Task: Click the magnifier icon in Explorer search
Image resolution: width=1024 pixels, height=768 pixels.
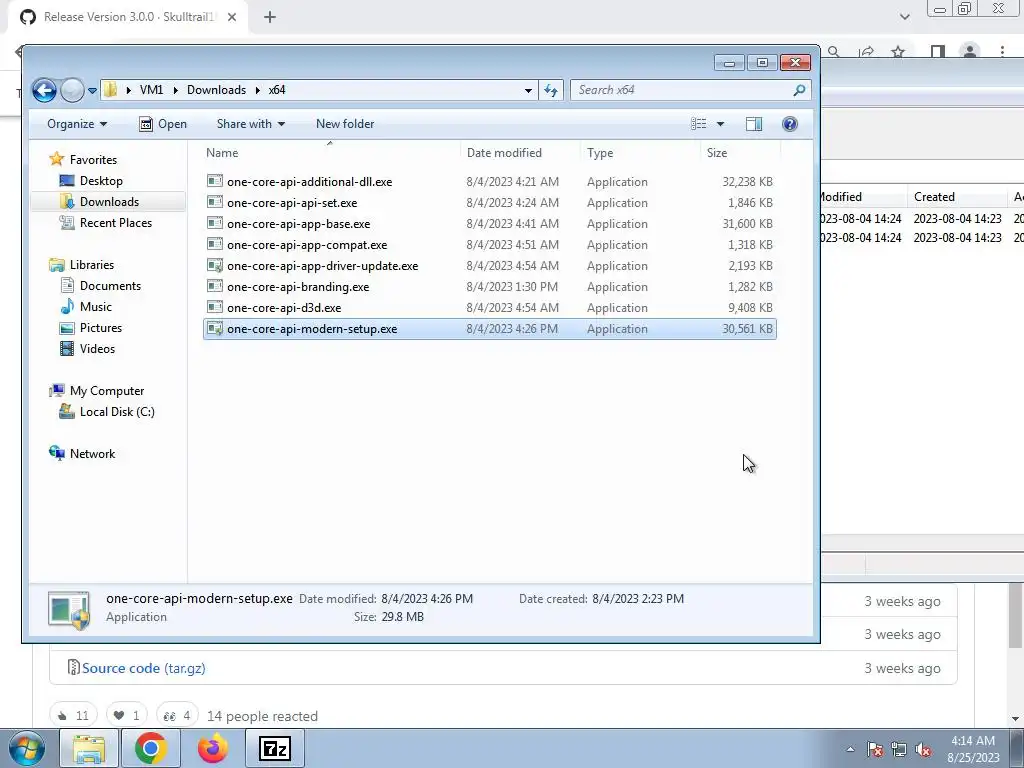Action: point(799,90)
